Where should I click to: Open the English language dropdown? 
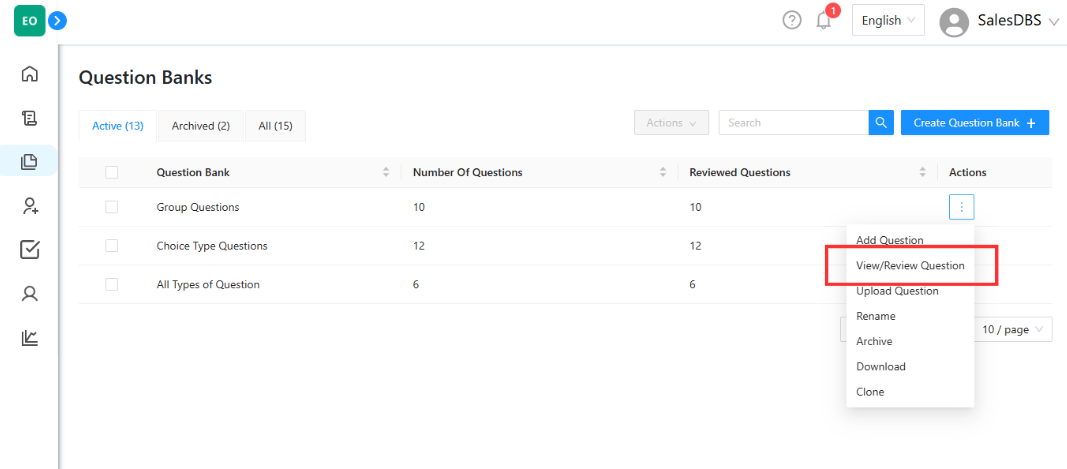(x=887, y=20)
